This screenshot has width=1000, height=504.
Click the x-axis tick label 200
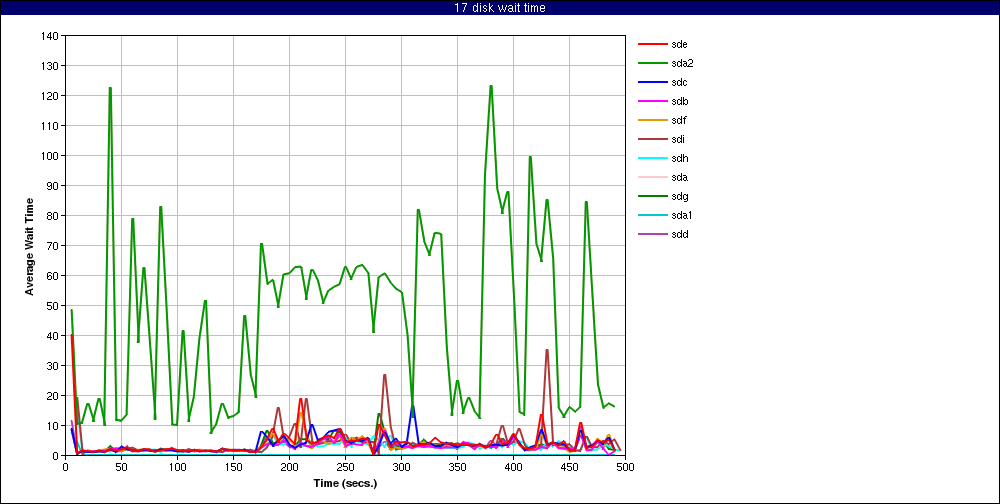click(x=290, y=466)
